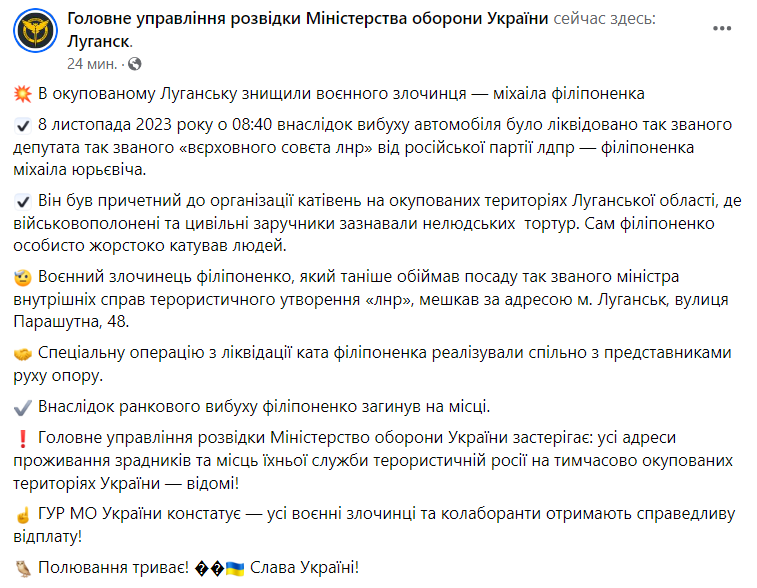
Task: Click the 'Слава Україні!' text
Action: tap(307, 568)
